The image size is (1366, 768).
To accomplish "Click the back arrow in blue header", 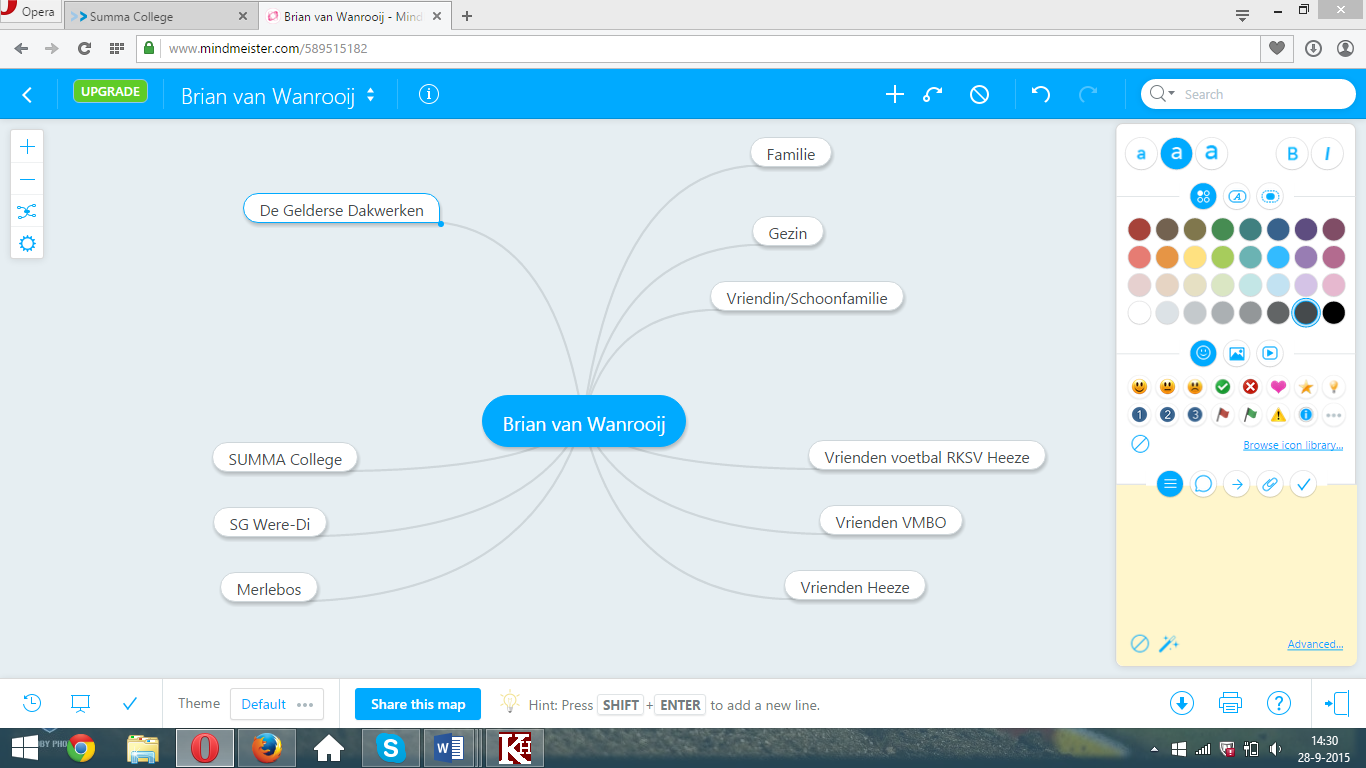I will click(x=27, y=94).
